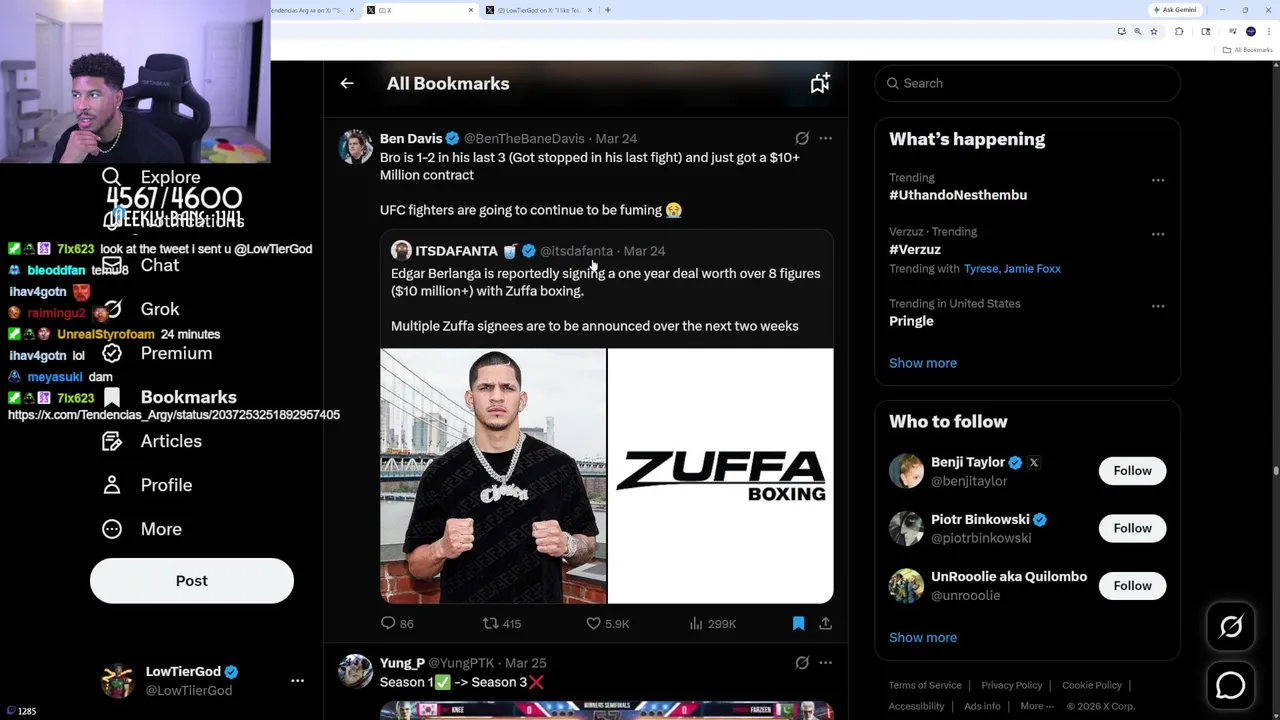Open options for Pringle trend

(x=1158, y=306)
